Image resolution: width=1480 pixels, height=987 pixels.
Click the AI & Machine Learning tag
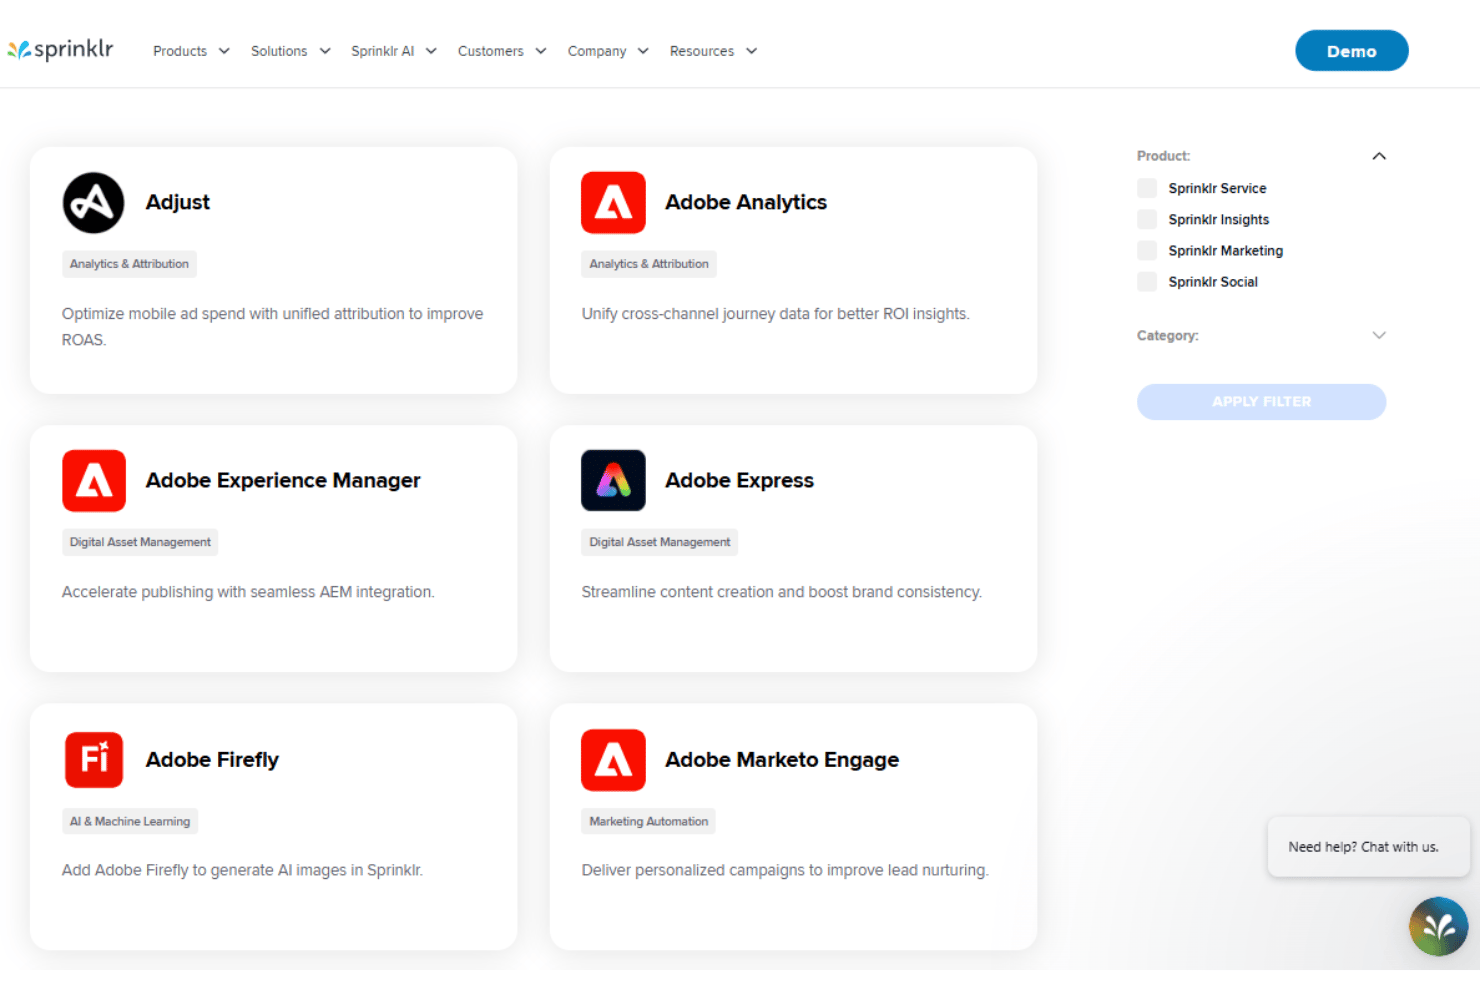point(130,821)
